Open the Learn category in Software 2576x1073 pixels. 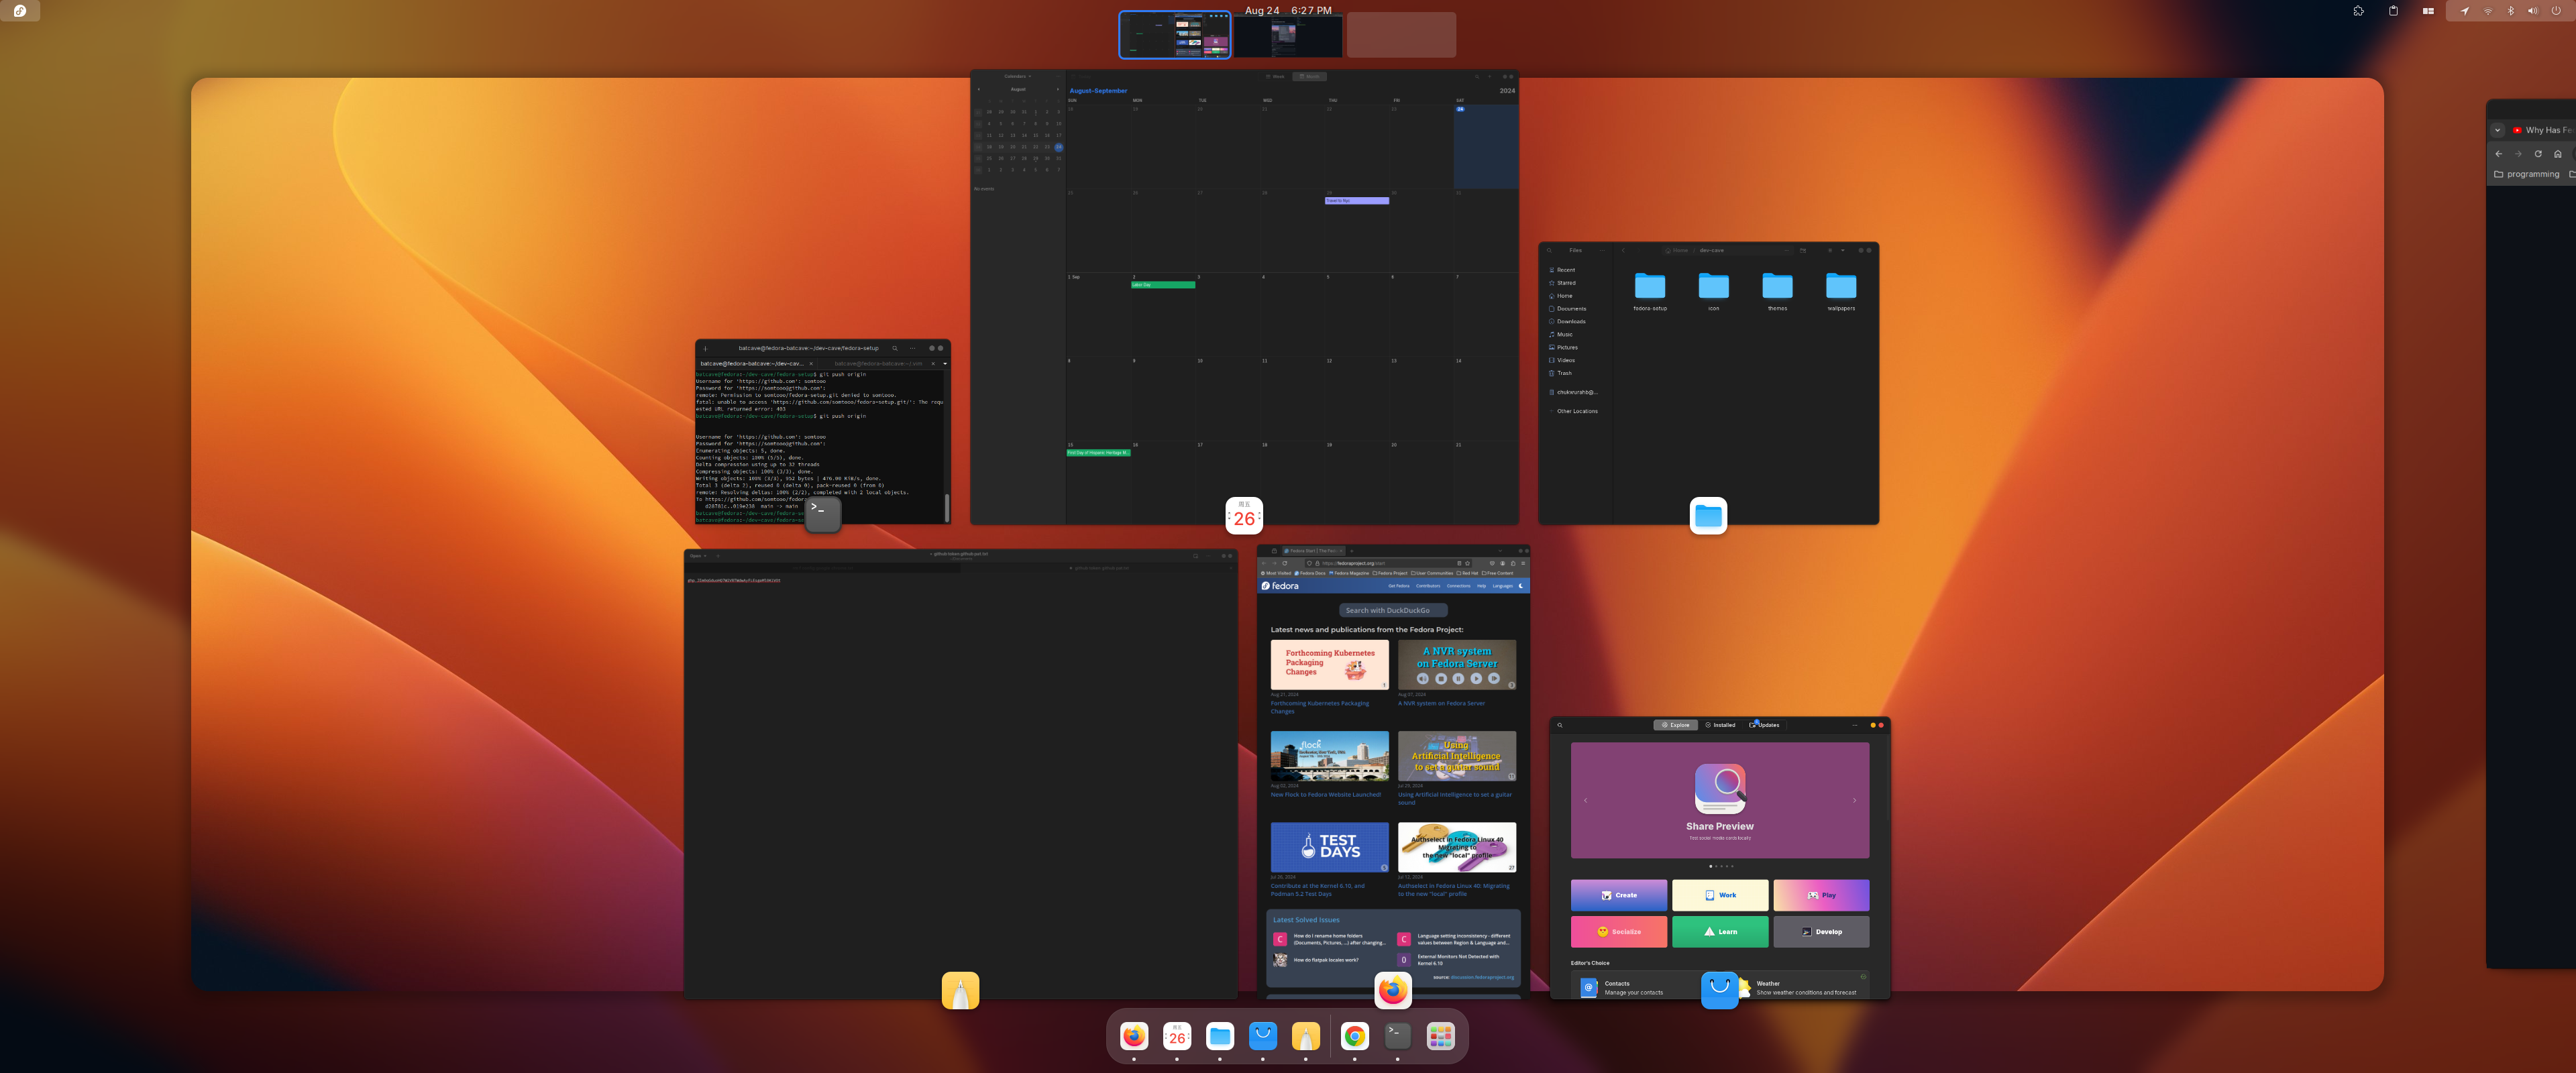pos(1720,931)
